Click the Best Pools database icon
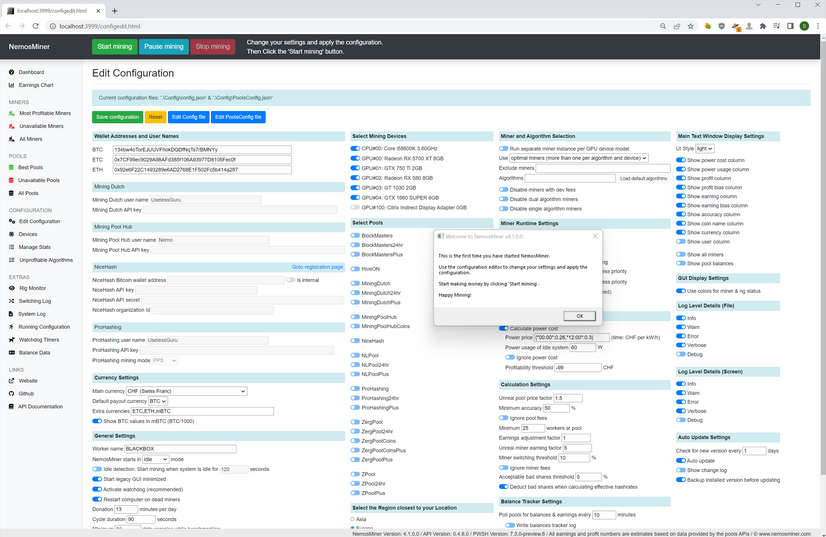The image size is (826, 537). [12, 167]
